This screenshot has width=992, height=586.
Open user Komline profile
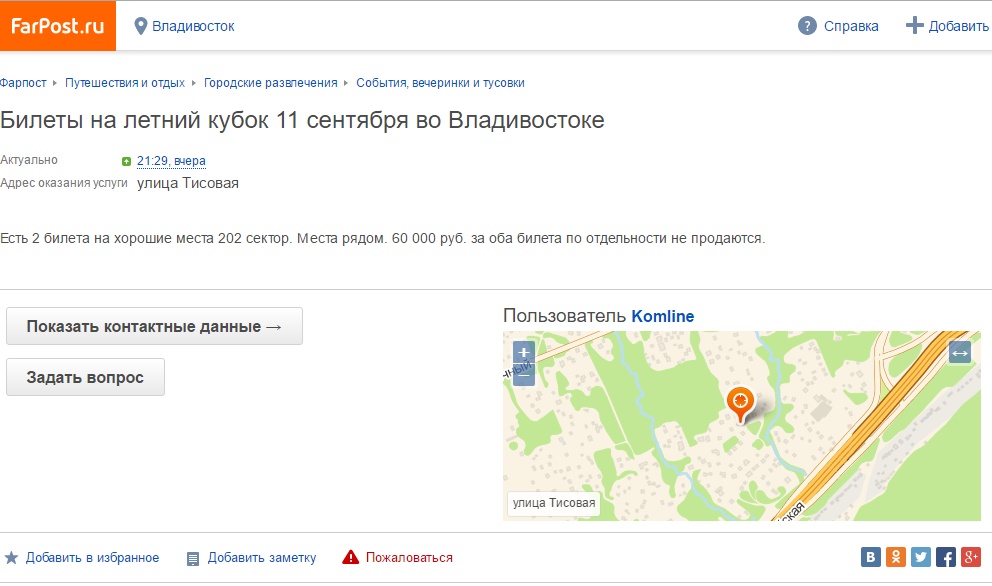[x=662, y=316]
